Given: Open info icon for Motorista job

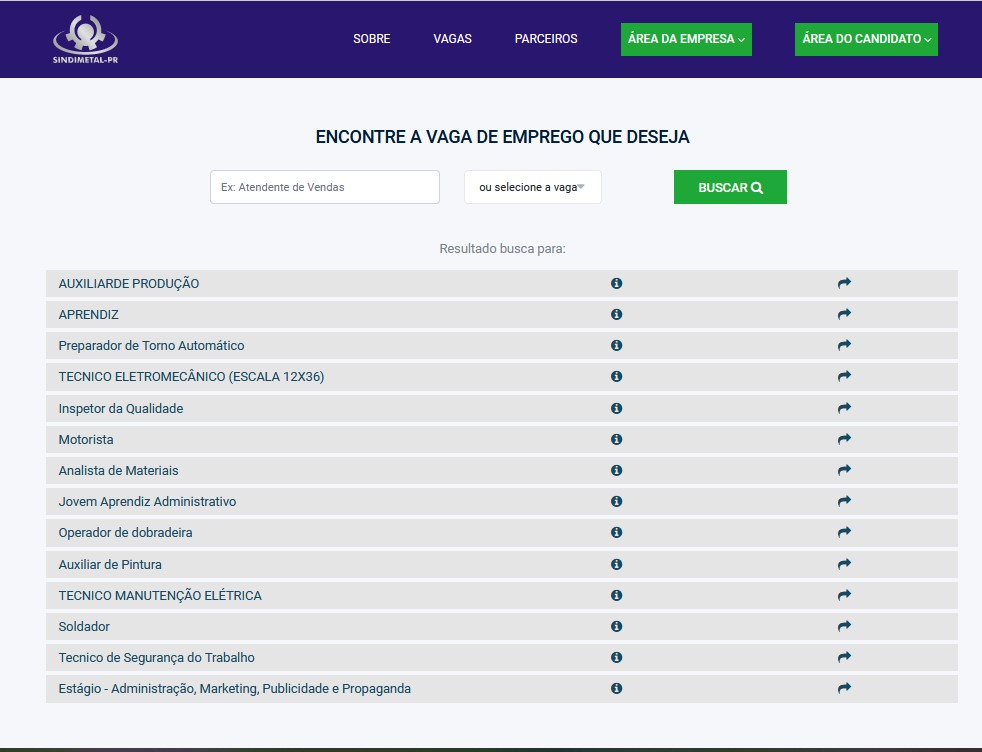Looking at the screenshot, I should pyautogui.click(x=616, y=439).
